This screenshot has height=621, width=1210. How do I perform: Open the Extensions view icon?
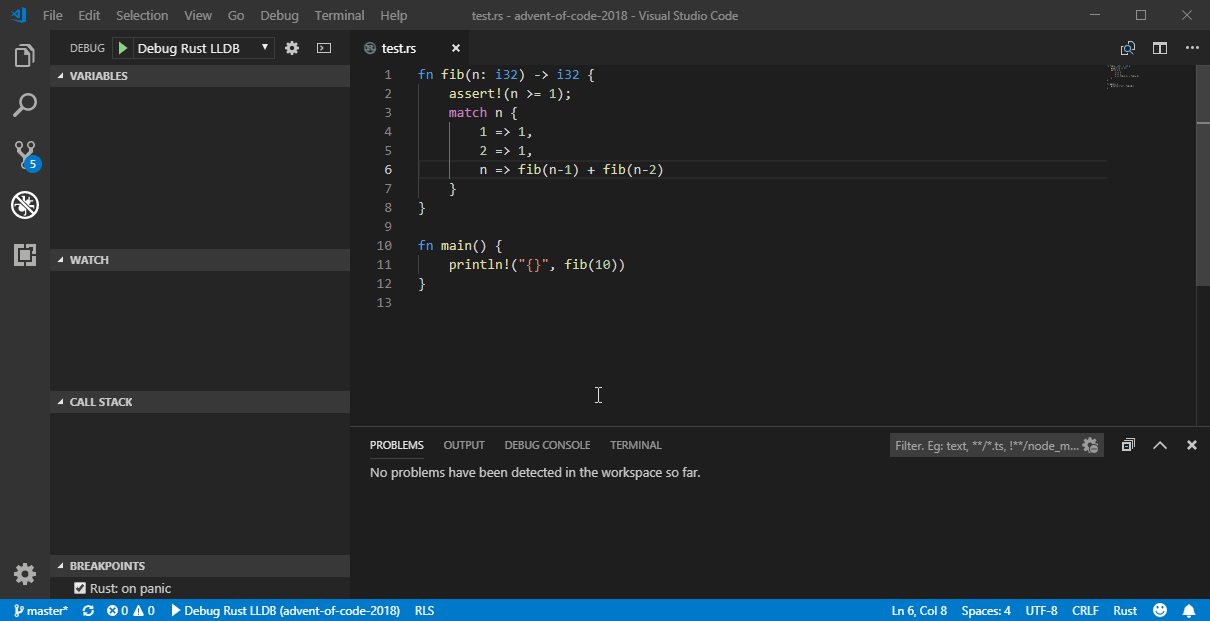25,255
